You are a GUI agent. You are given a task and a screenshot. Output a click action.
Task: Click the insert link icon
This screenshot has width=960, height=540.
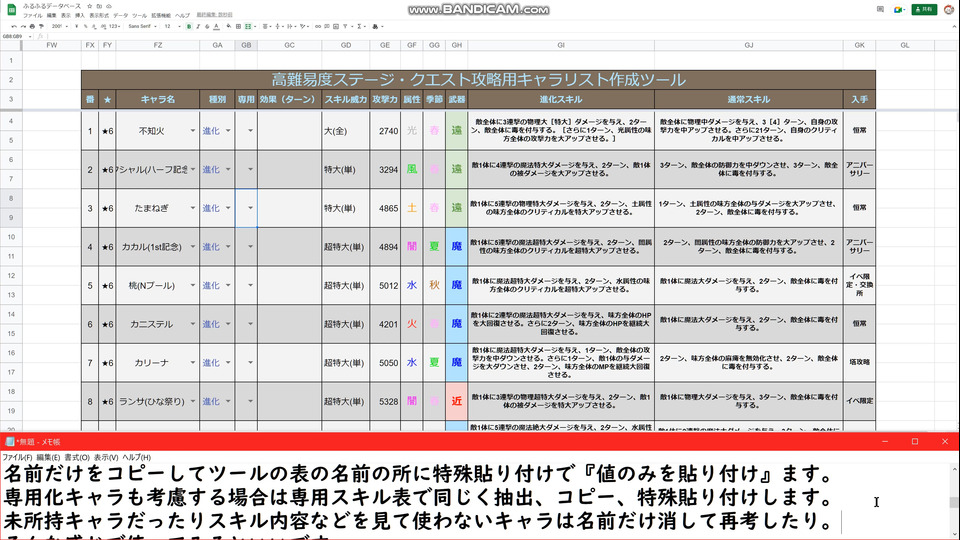click(318, 26)
